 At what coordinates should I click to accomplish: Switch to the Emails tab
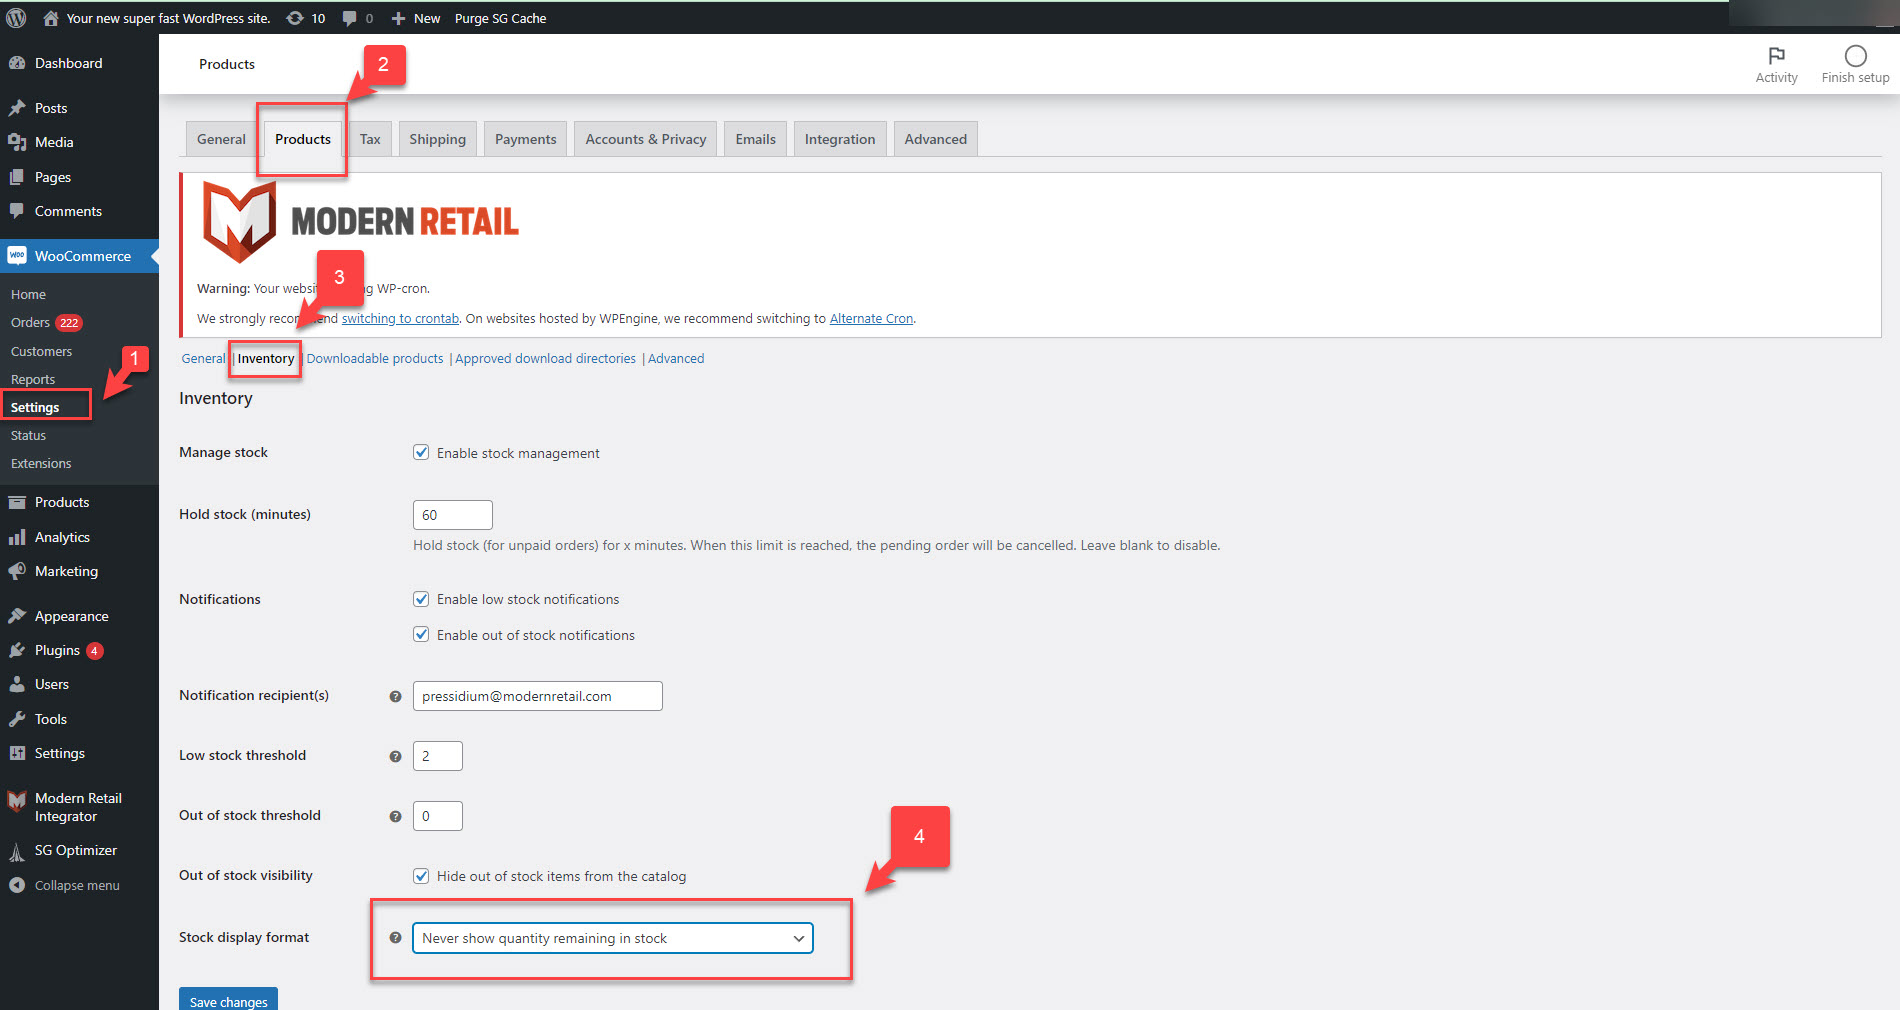755,139
